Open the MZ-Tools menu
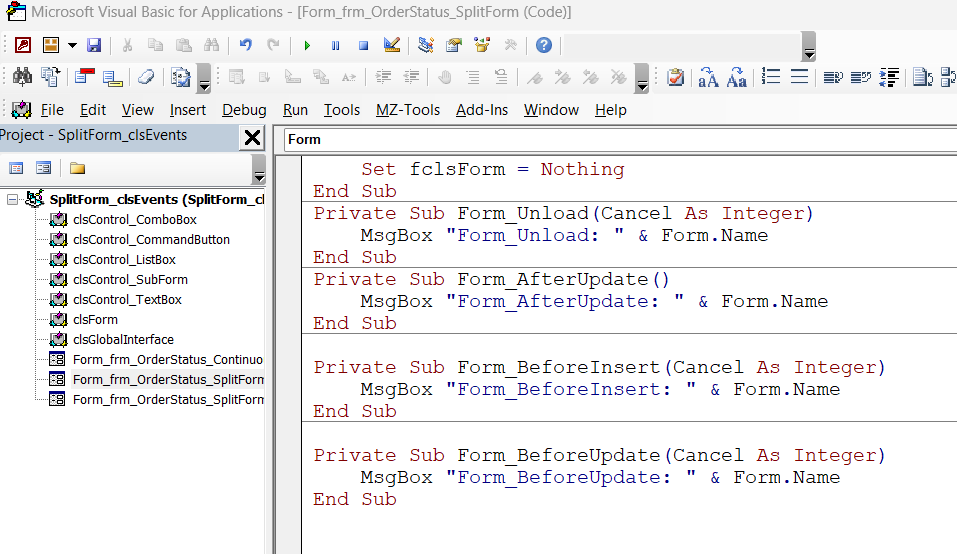The width and height of the screenshot is (957, 554). [408, 110]
